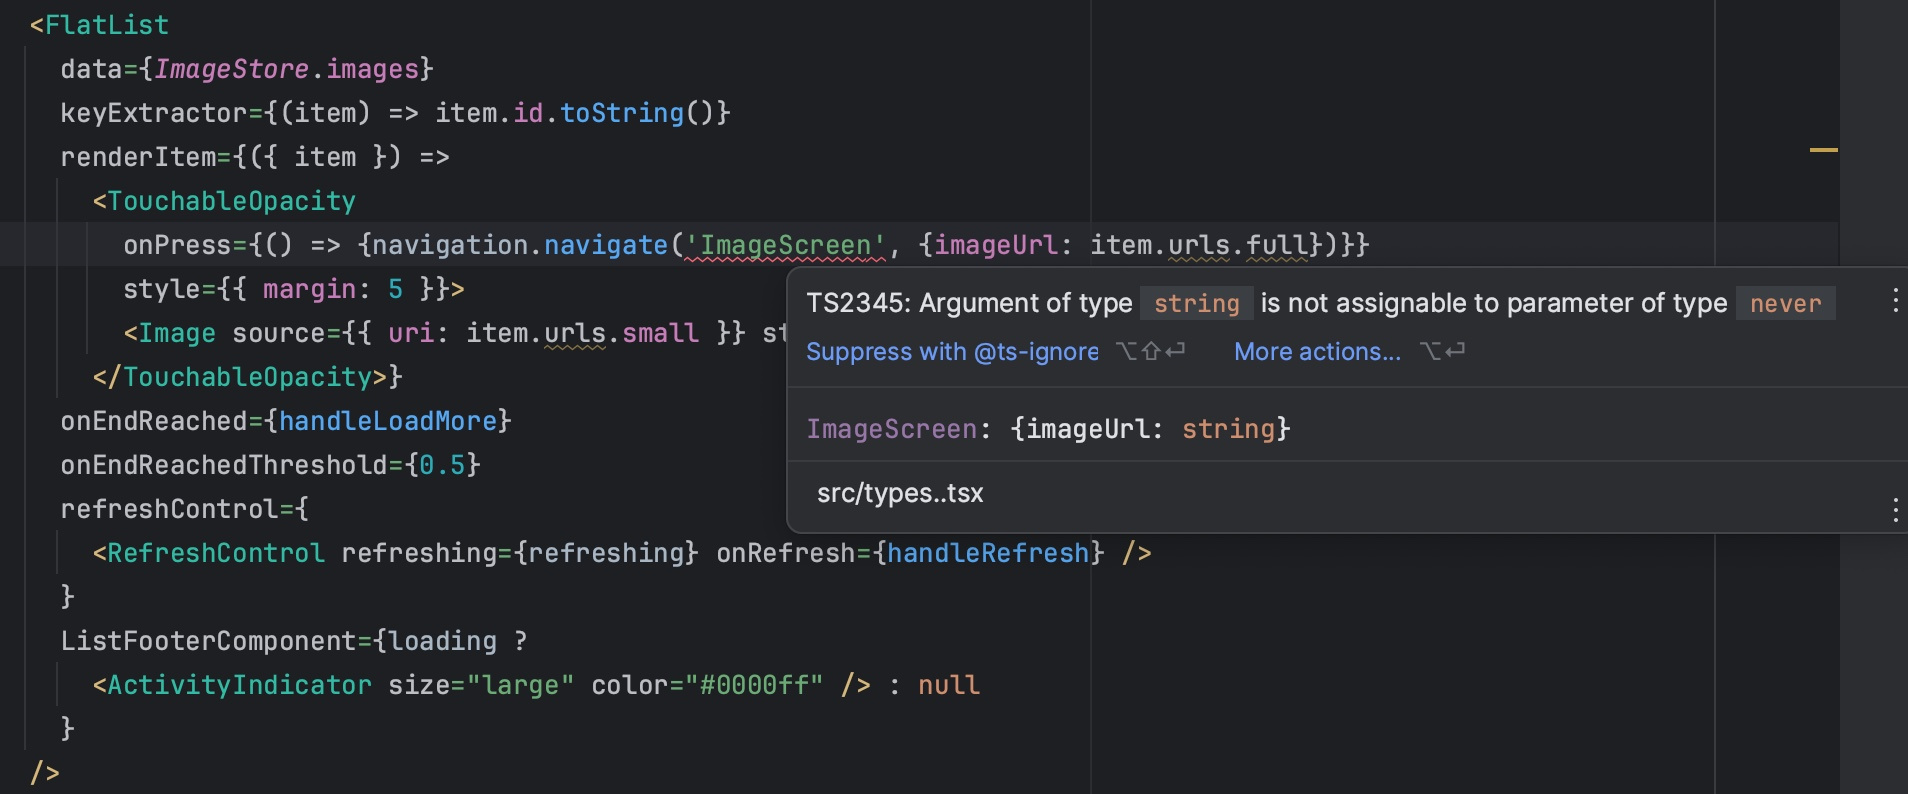1908x794 pixels.
Task: Open the More actions... link
Action: pos(1317,352)
